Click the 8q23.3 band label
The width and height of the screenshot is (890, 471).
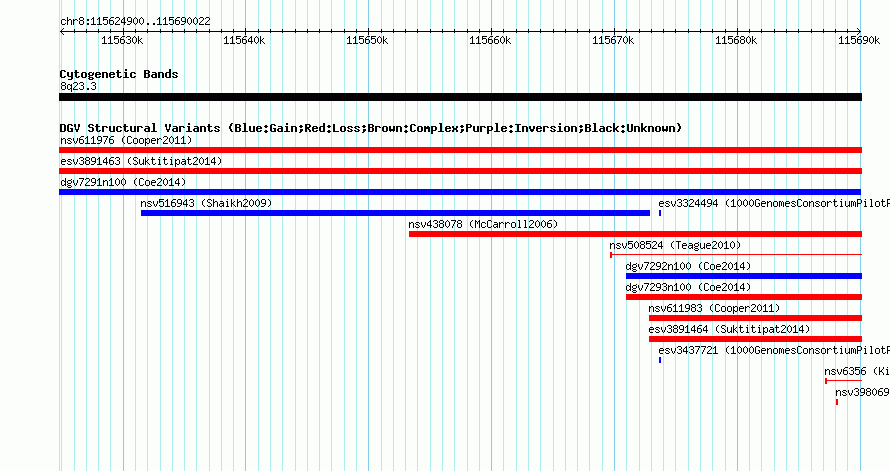78,86
